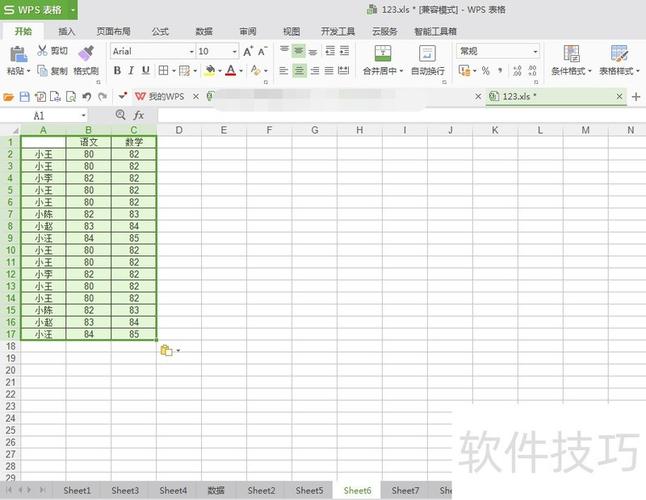Open number format 常规 dropdown
This screenshot has height=500, width=646.
[x=535, y=51]
